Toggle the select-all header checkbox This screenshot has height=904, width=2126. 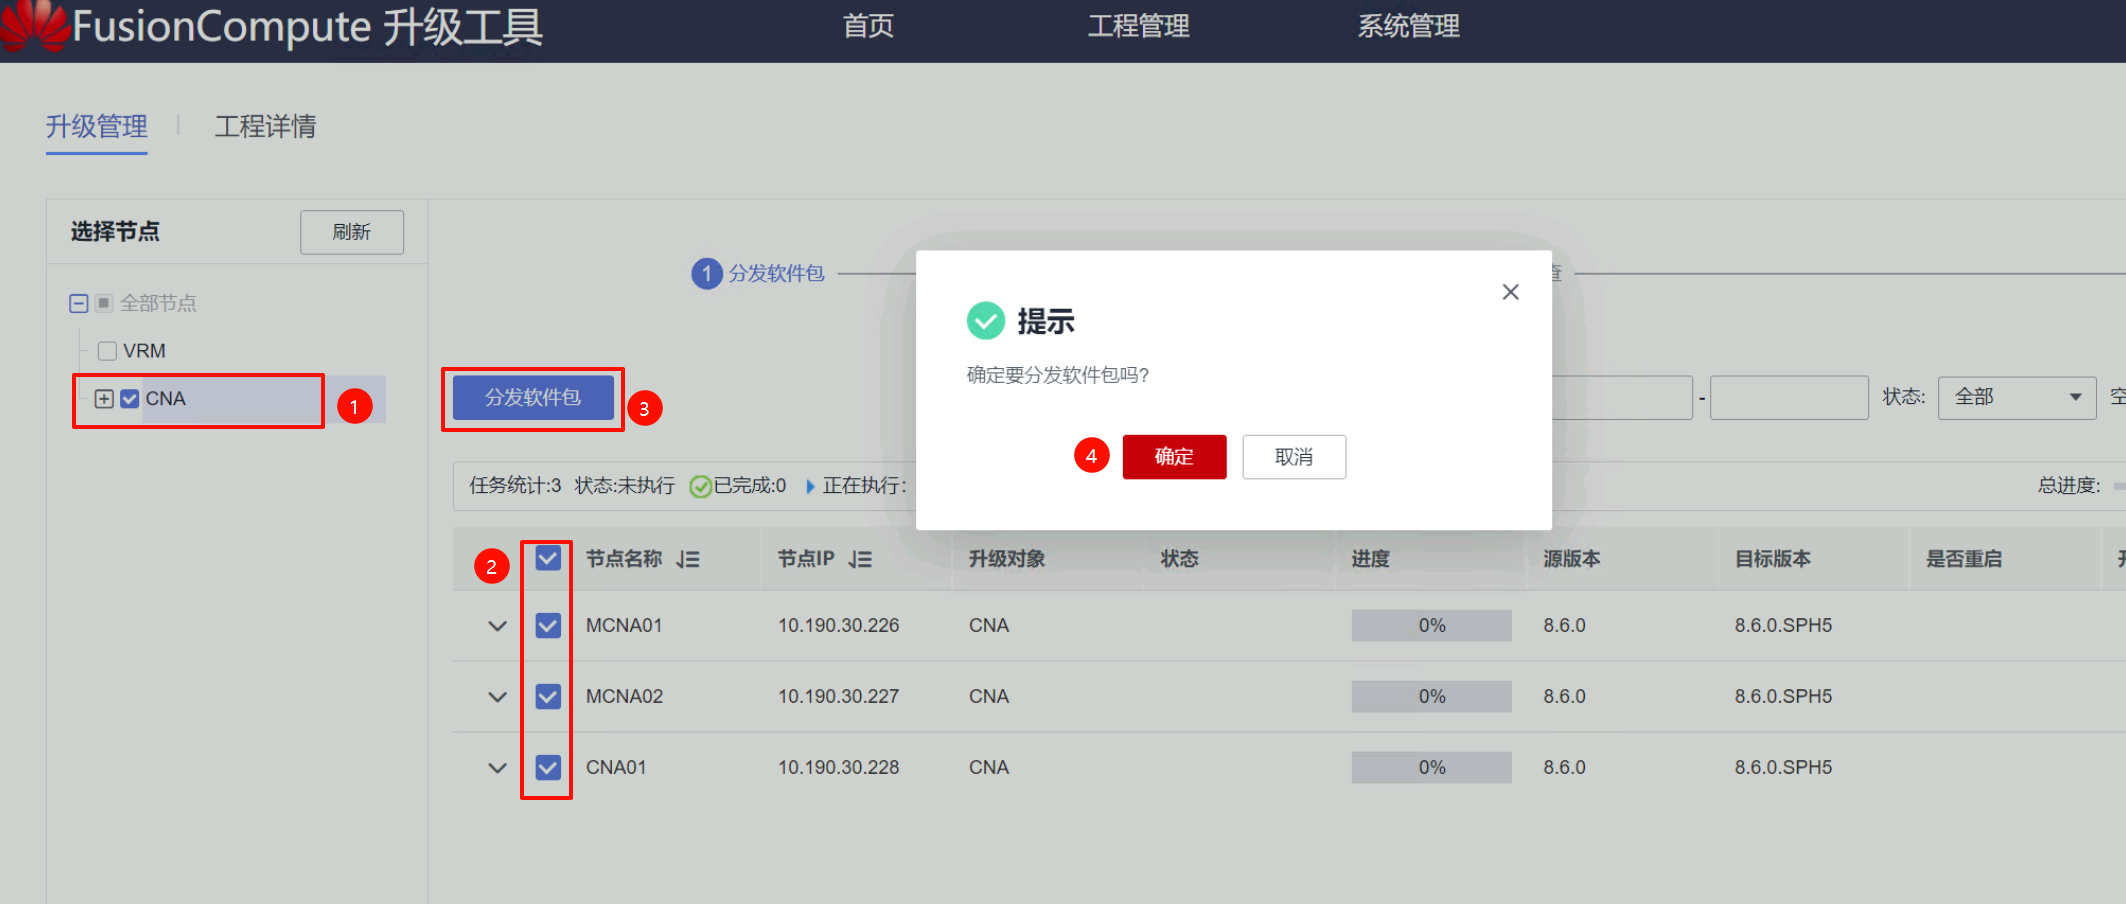coord(548,558)
